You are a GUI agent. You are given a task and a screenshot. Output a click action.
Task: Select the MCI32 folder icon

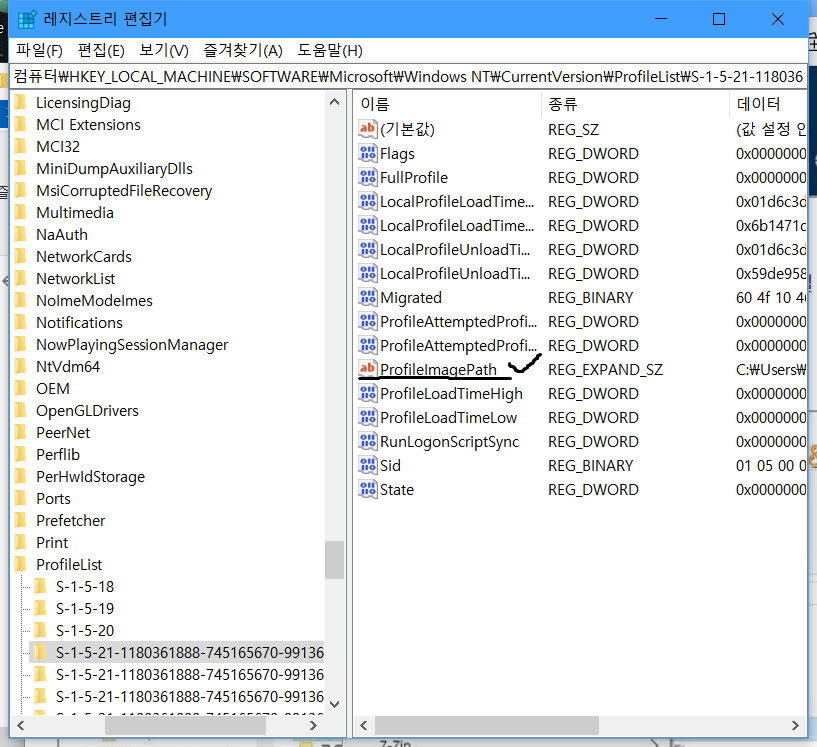[x=21, y=146]
